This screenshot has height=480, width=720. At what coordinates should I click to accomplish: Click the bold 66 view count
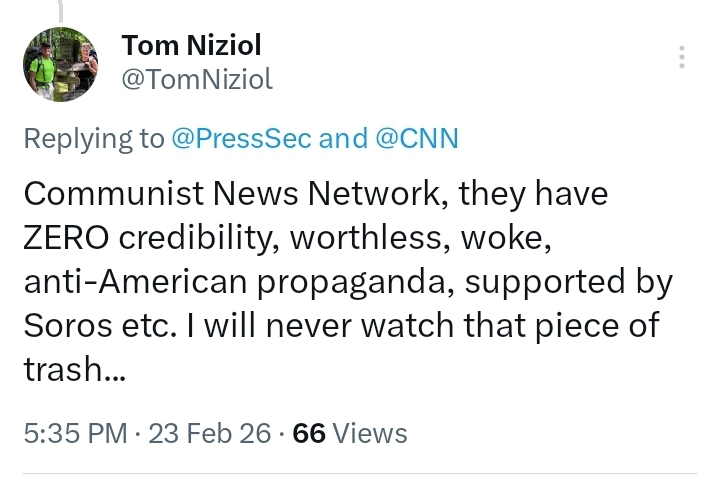click(309, 433)
